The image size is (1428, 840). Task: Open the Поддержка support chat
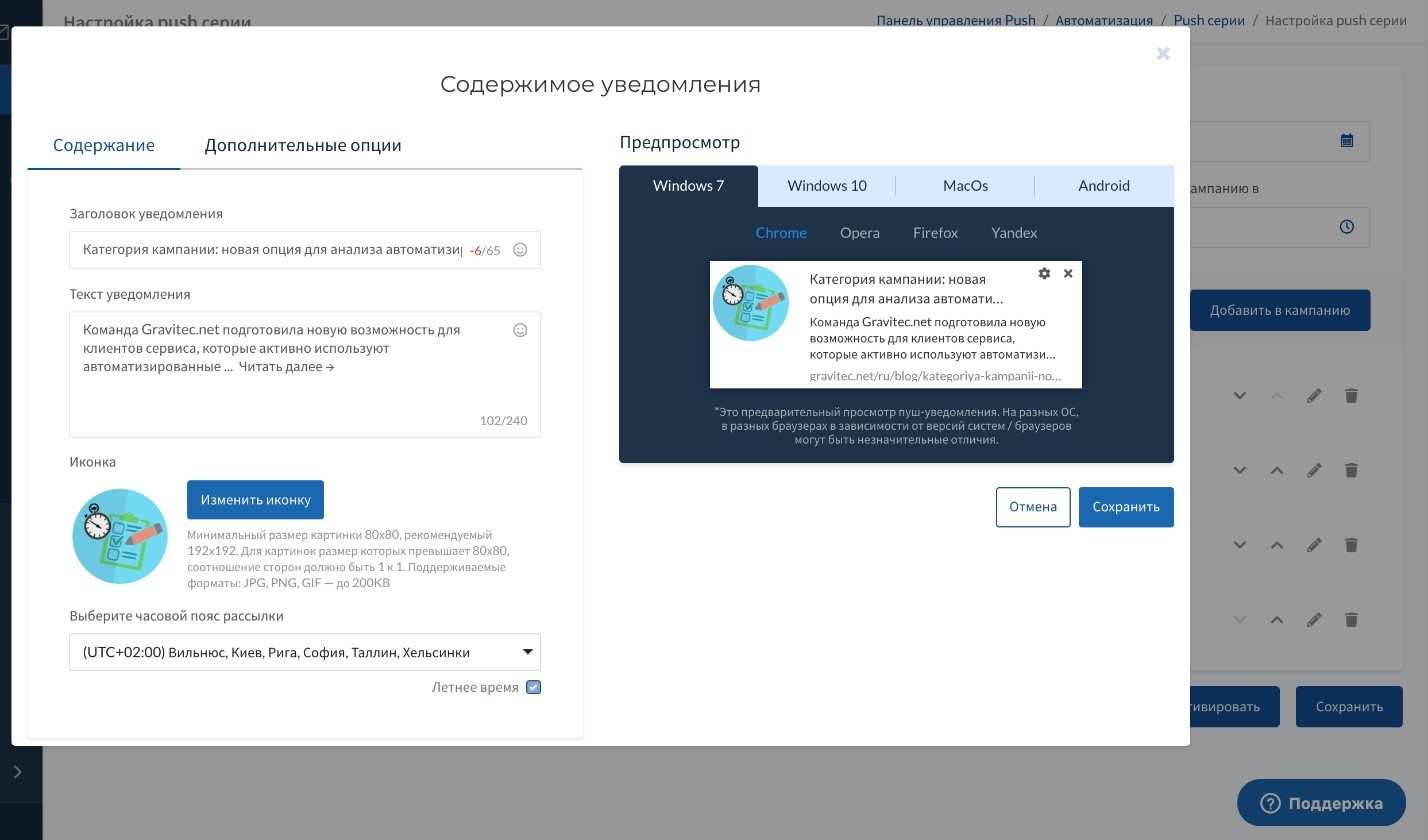coord(1321,803)
